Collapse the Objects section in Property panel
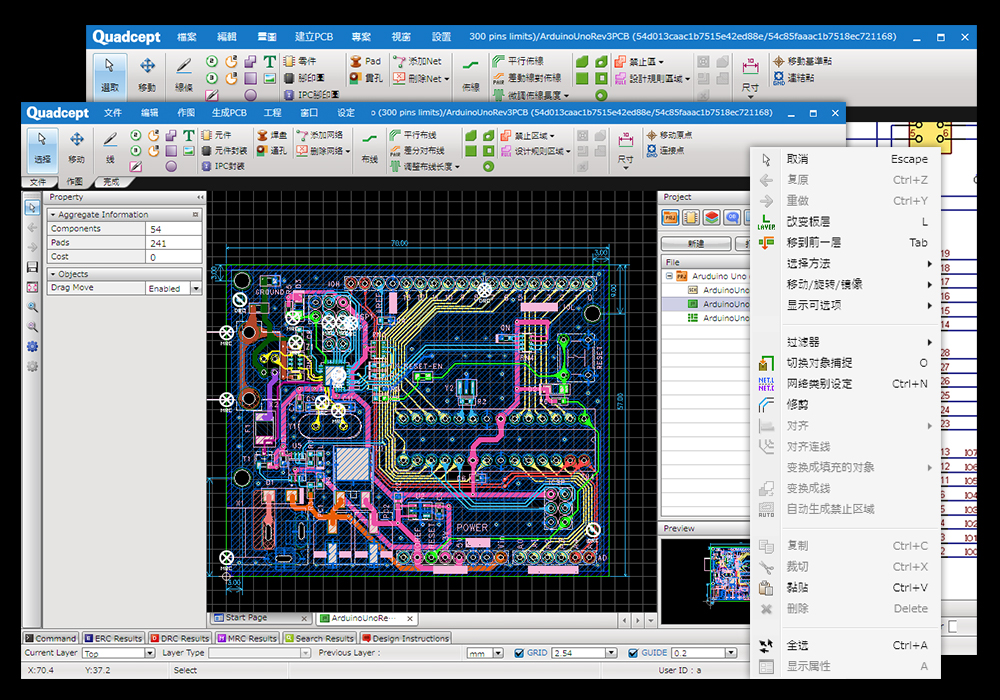1000x700 pixels. pyautogui.click(x=53, y=274)
